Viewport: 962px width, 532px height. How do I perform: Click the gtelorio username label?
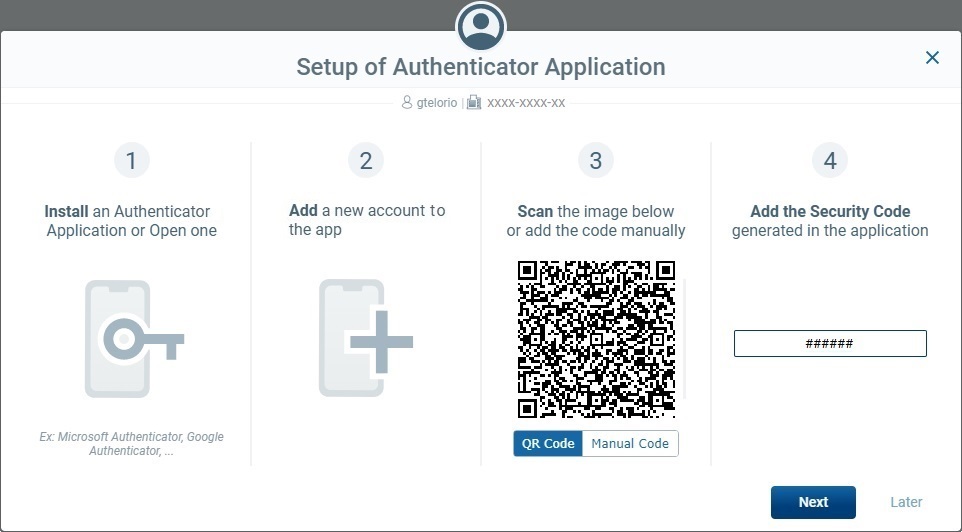(x=437, y=103)
